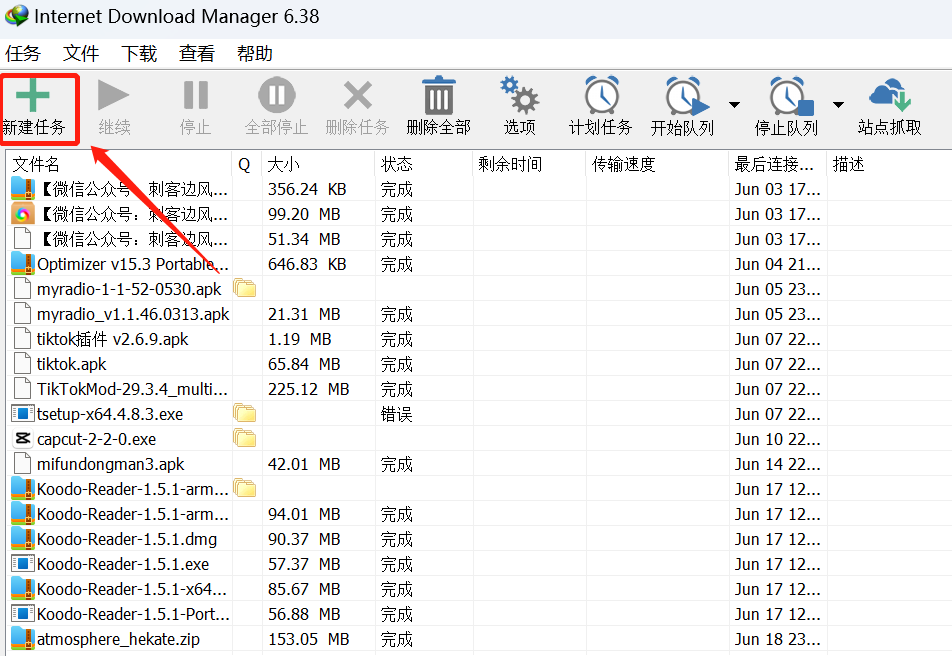This screenshot has width=952, height=656.
Task: Click the exe icon of tsetup-x64.4.8.3.exe
Action: pyautogui.click(x=22, y=414)
